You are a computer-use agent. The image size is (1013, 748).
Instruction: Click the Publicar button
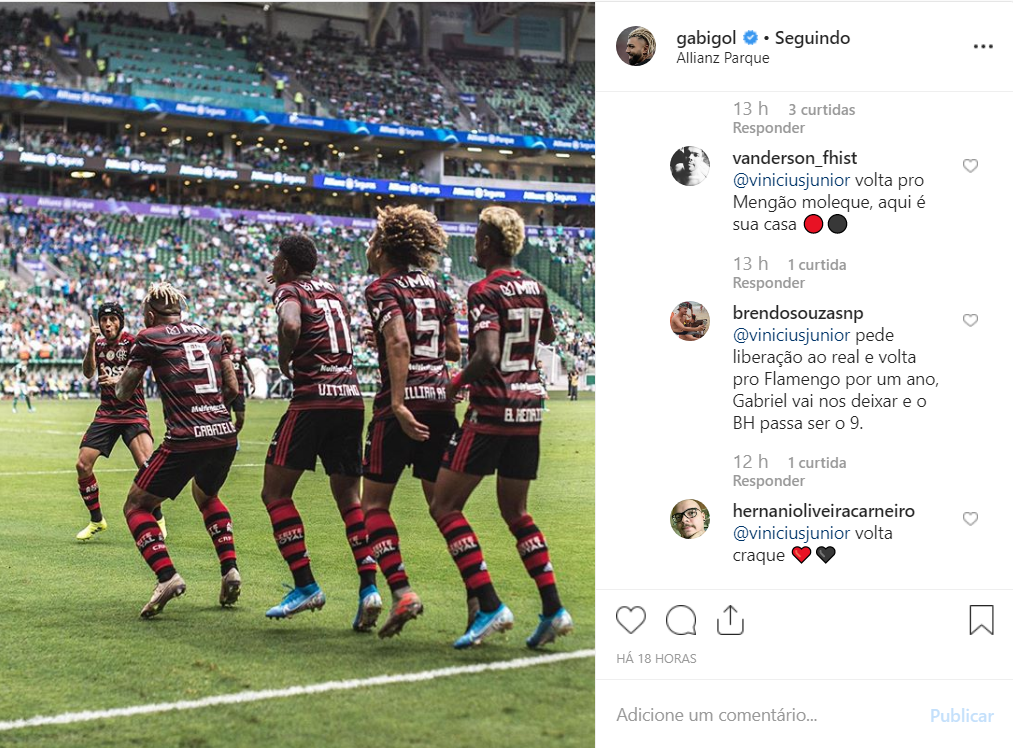coord(961,716)
